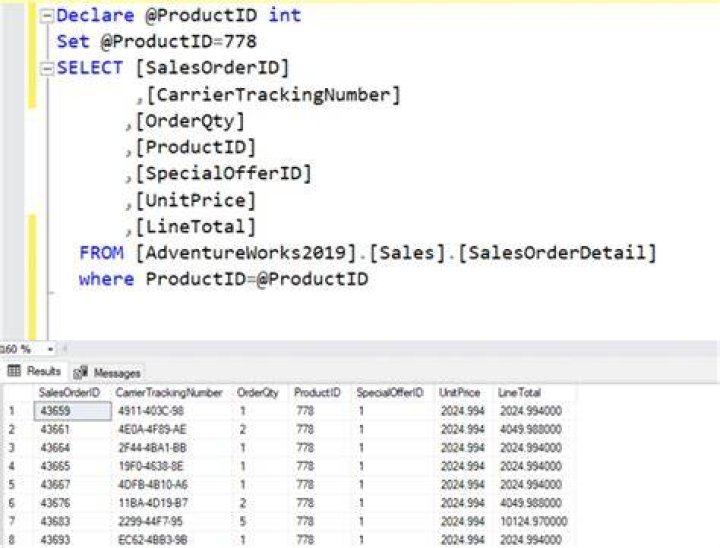Click LineTotal 4049.988000 in row 2

pyautogui.click(x=531, y=429)
